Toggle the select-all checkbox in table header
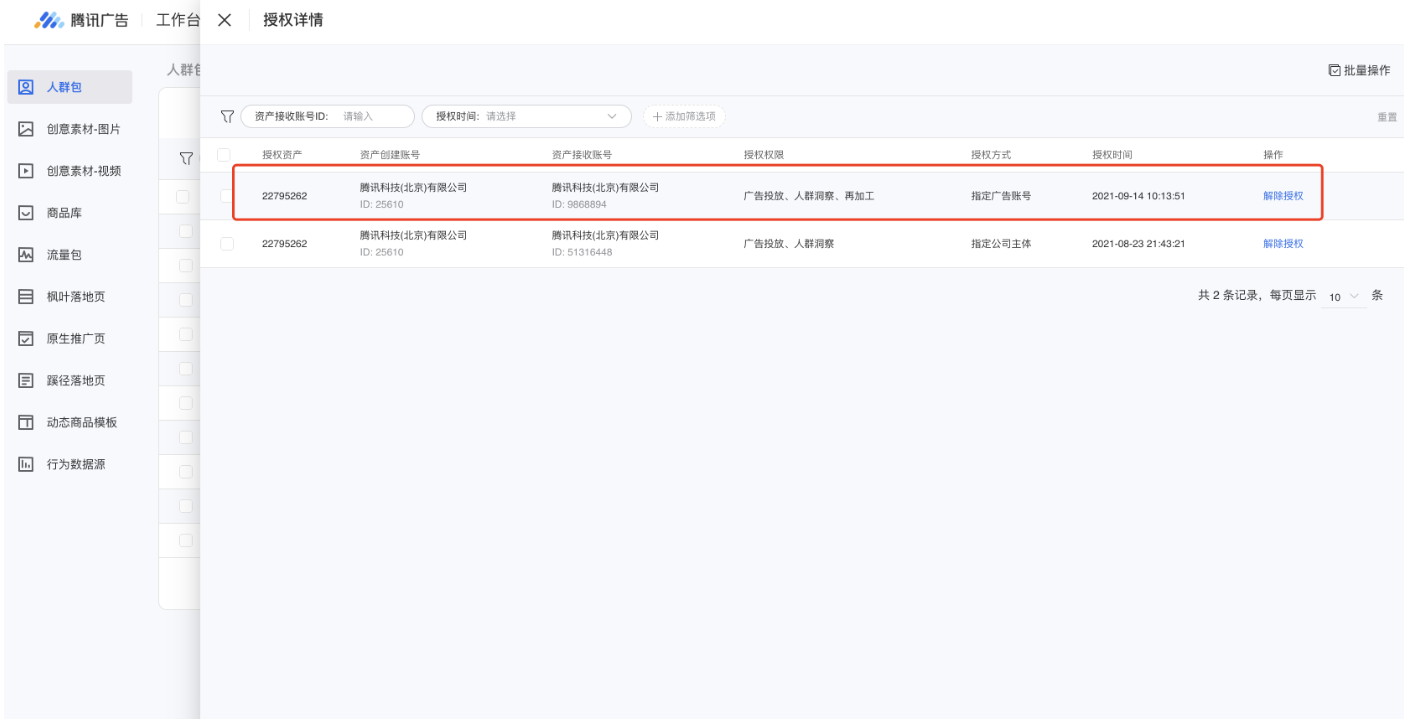Image resolution: width=1404 pixels, height=728 pixels. pos(224,155)
